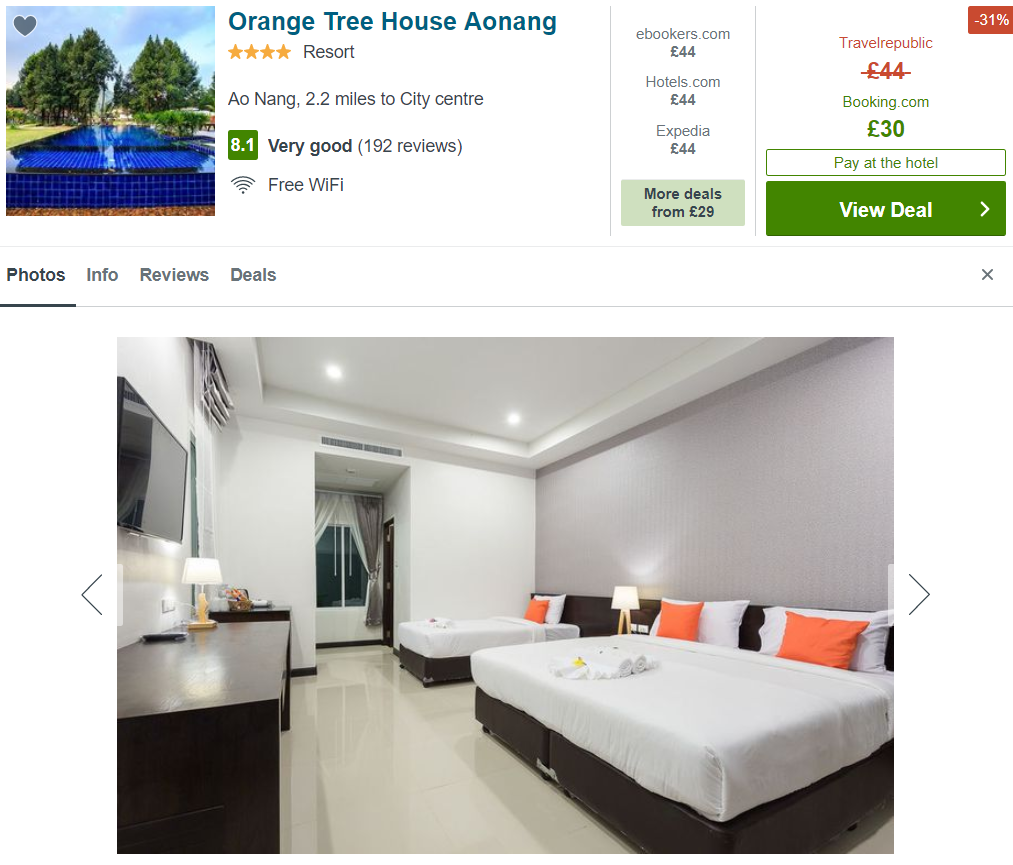Click the pool thumbnail image of the hotel
Image resolution: width=1013 pixels, height=865 pixels.
110,111
